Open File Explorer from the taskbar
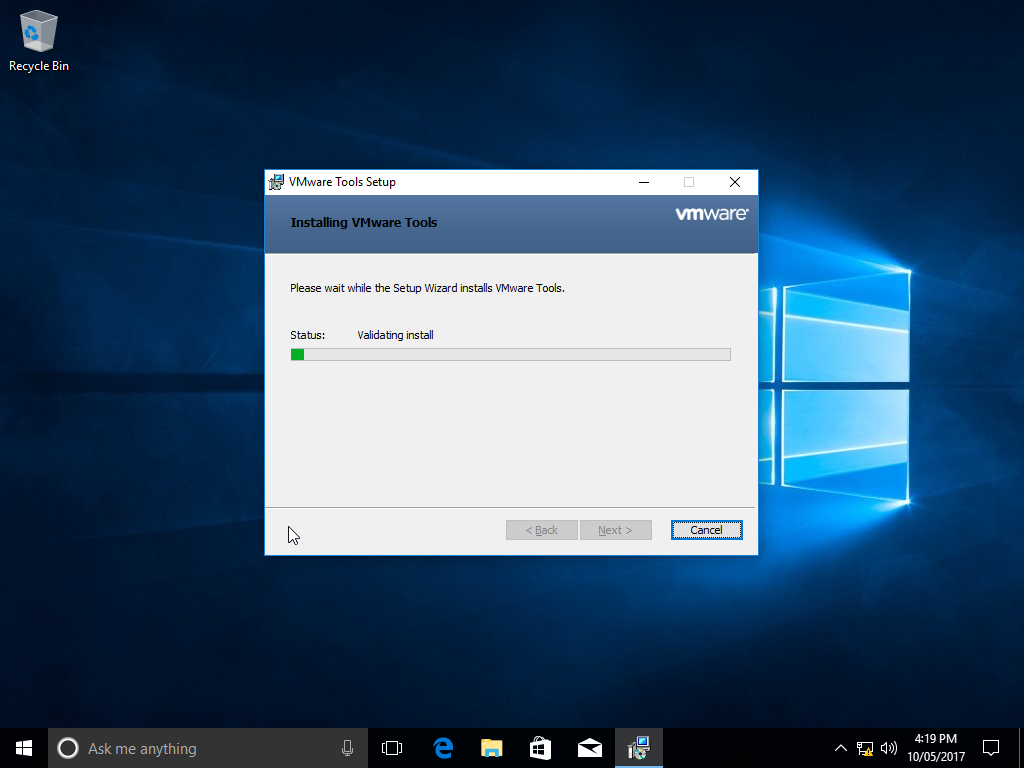 pyautogui.click(x=491, y=748)
